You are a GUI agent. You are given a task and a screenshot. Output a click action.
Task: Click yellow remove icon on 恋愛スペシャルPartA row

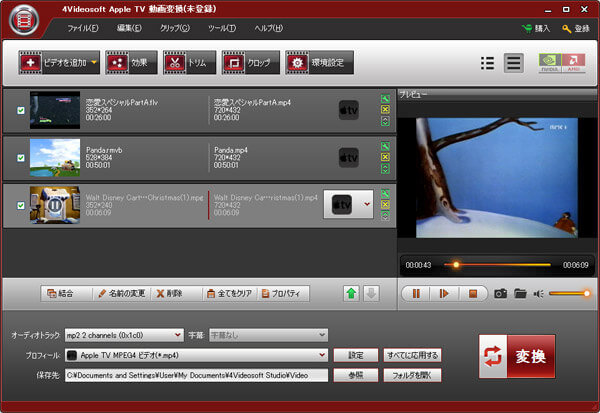[x=385, y=110]
